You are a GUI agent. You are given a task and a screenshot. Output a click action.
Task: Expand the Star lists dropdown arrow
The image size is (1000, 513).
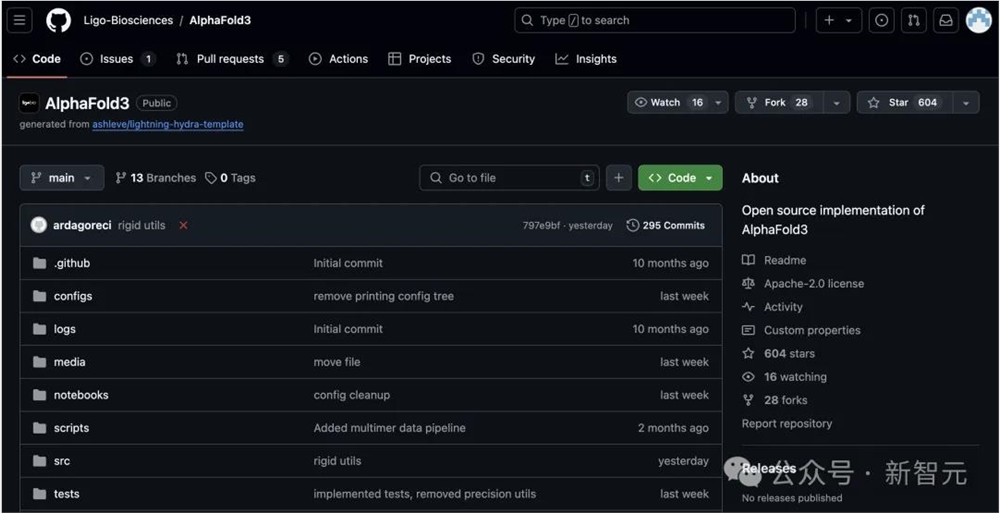tap(966, 102)
